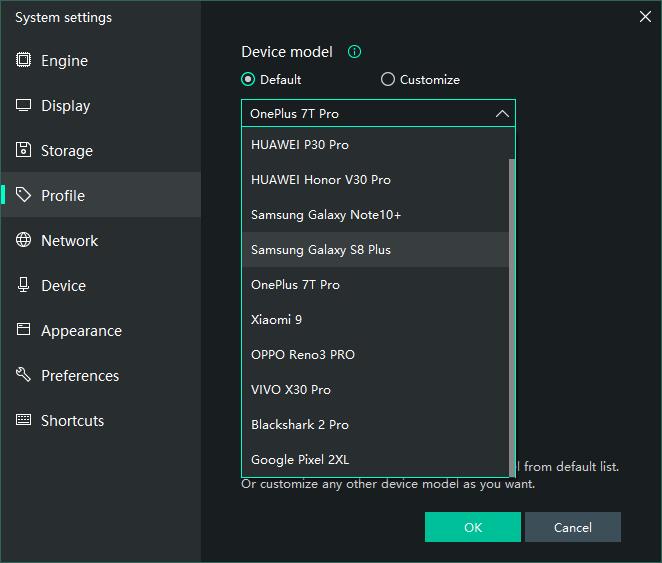
Task: Close the System settings dialog
Action: tap(645, 16)
